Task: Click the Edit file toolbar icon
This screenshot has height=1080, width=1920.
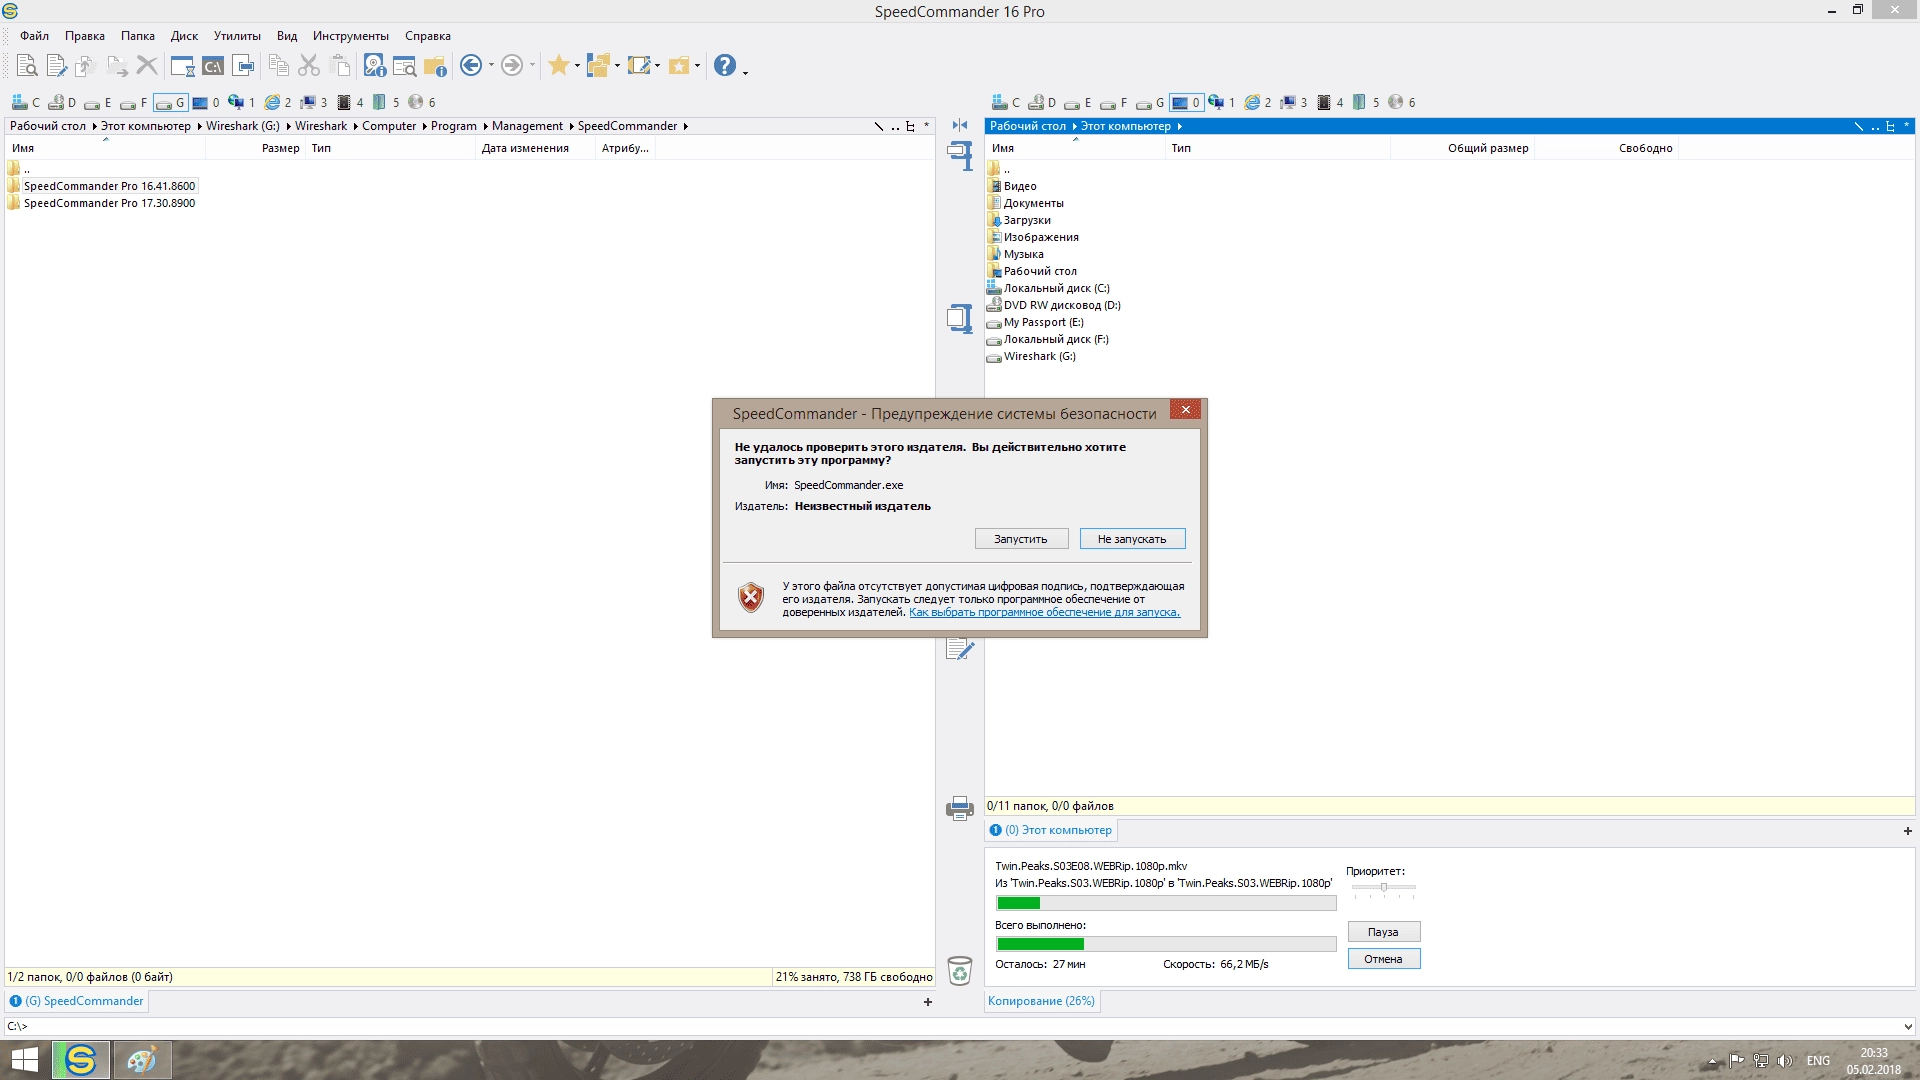Action: [x=57, y=66]
